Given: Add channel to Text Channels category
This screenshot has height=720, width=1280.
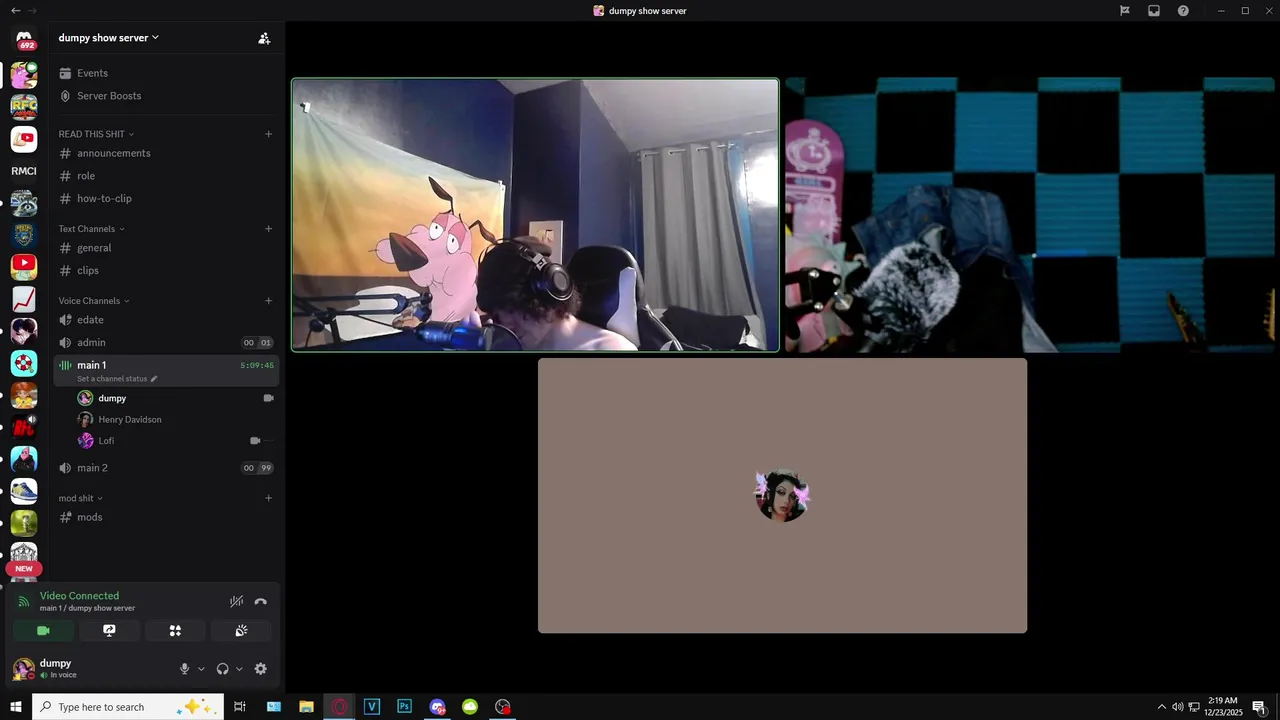Looking at the screenshot, I should click(268, 229).
